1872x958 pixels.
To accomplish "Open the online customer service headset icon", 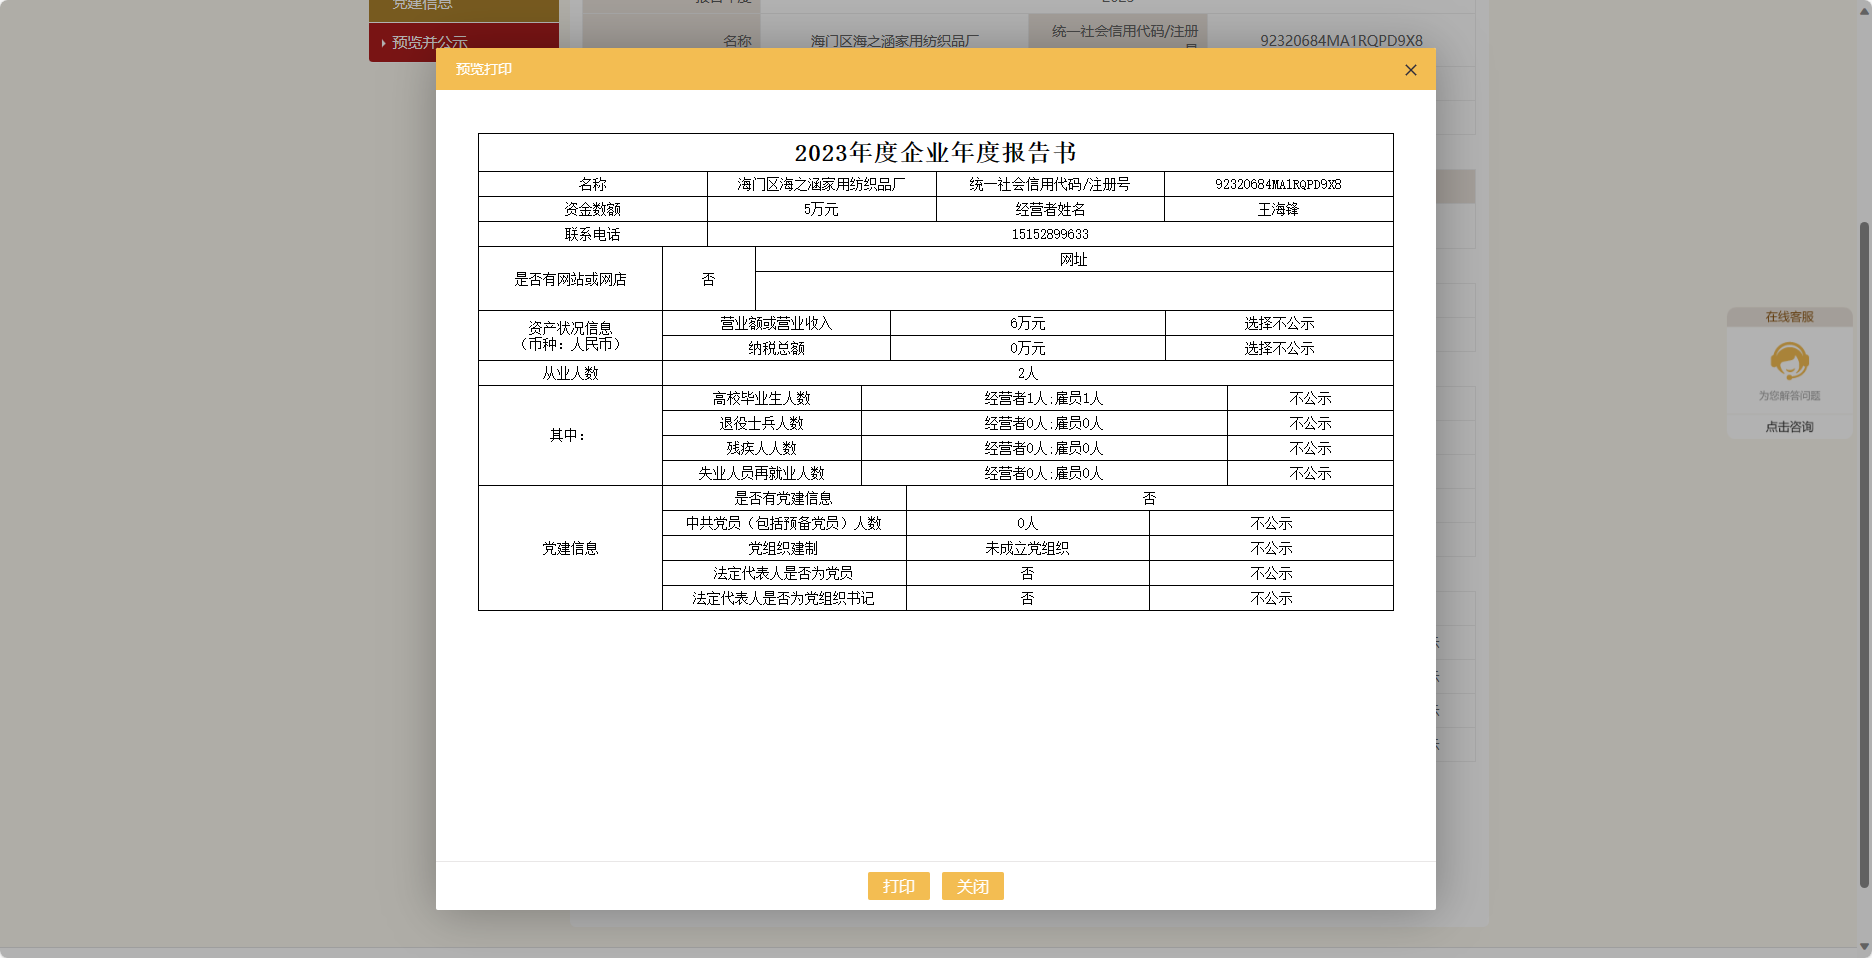I will pos(1789,361).
